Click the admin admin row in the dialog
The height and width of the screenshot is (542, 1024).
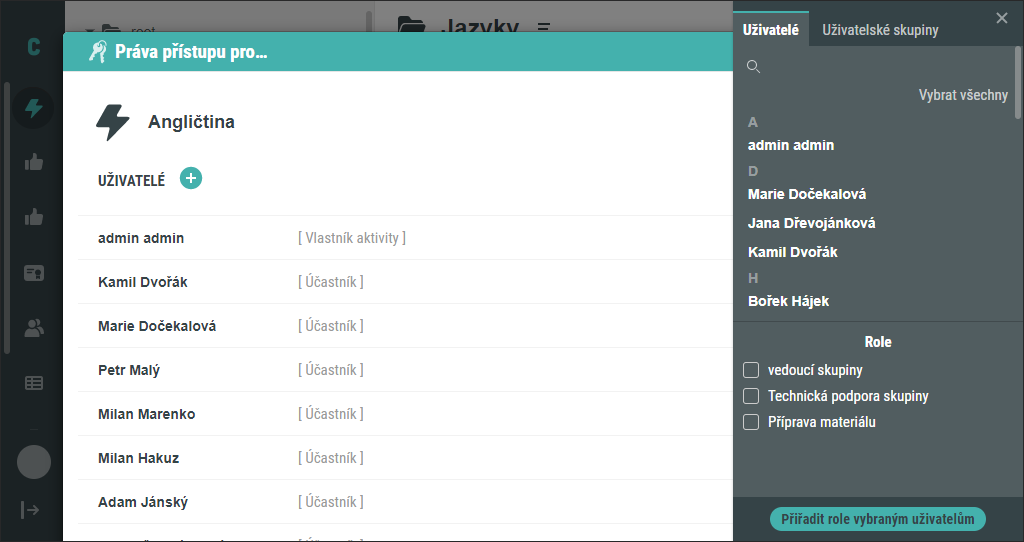(x=406, y=238)
